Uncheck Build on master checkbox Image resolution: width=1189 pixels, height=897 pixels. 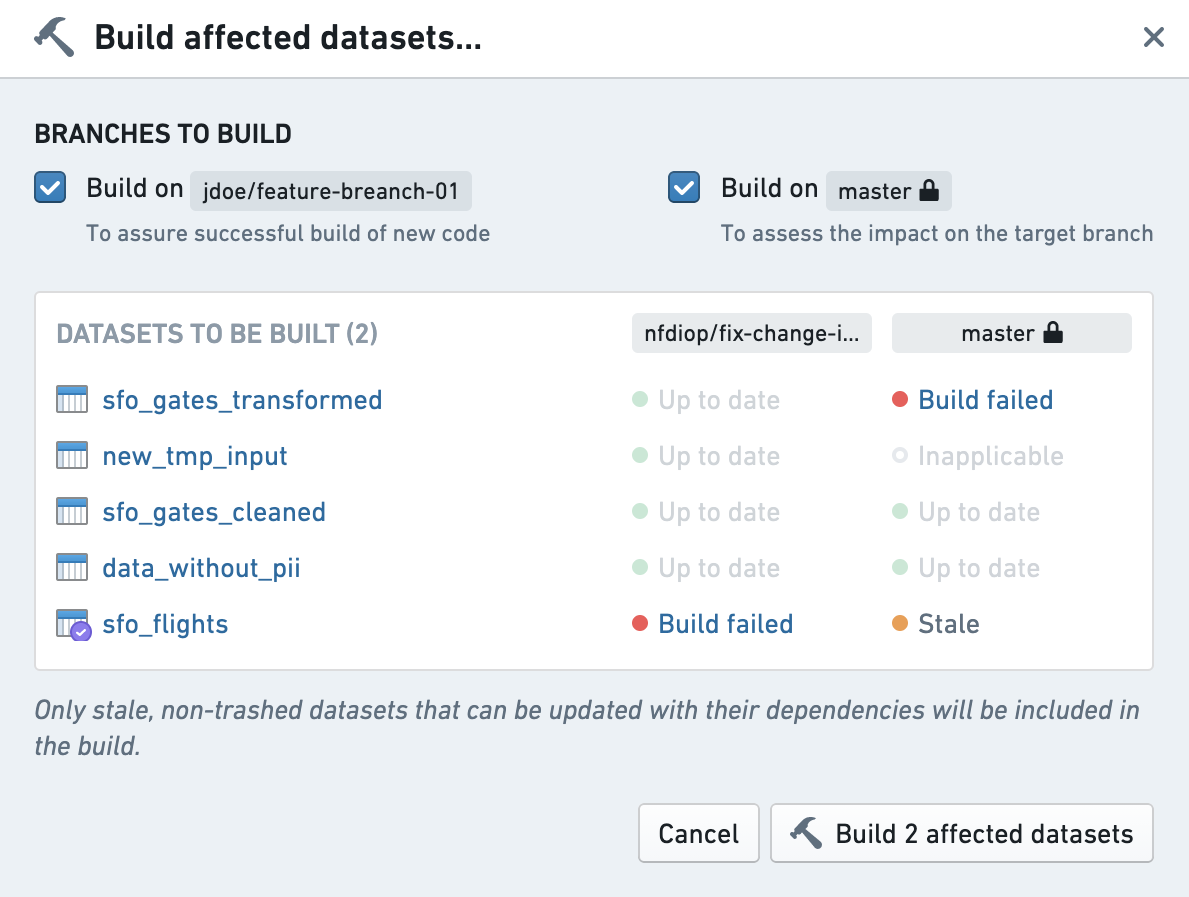(x=684, y=187)
